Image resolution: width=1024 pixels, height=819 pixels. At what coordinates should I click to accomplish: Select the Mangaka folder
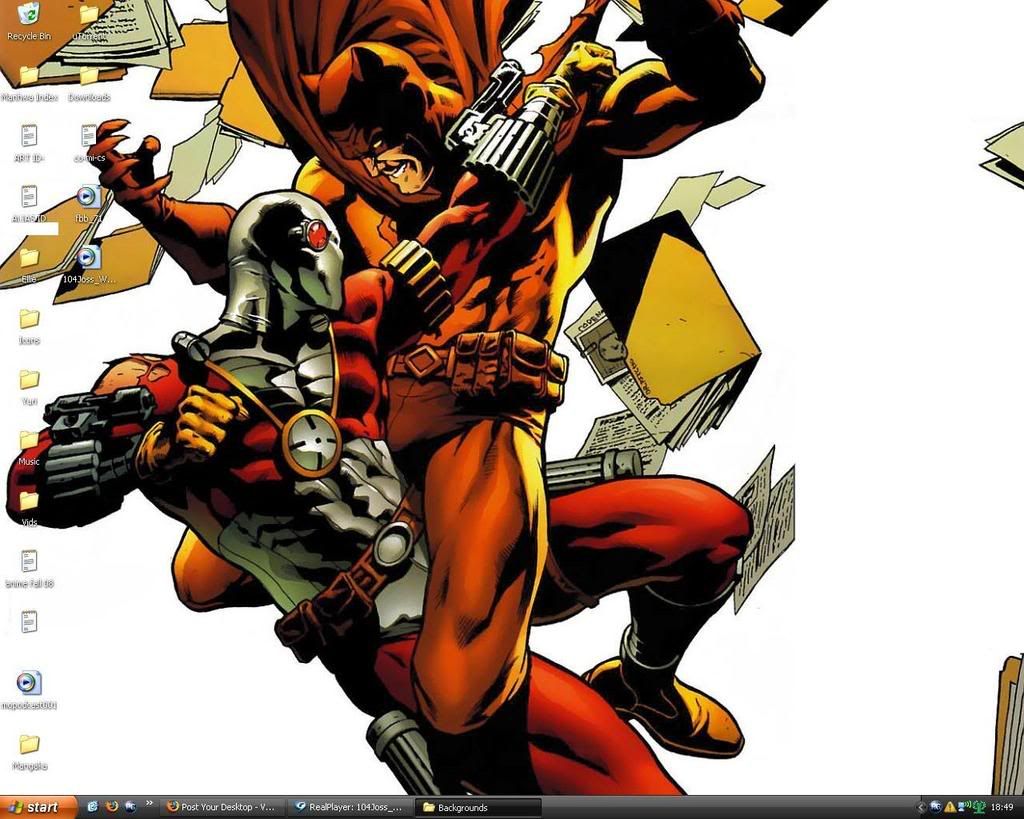29,745
